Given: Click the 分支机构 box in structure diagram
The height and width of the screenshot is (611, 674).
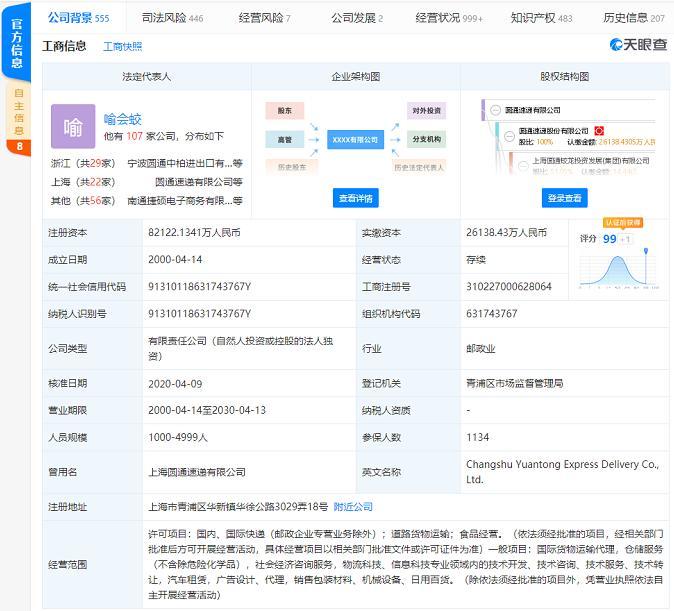Looking at the screenshot, I should point(426,139).
